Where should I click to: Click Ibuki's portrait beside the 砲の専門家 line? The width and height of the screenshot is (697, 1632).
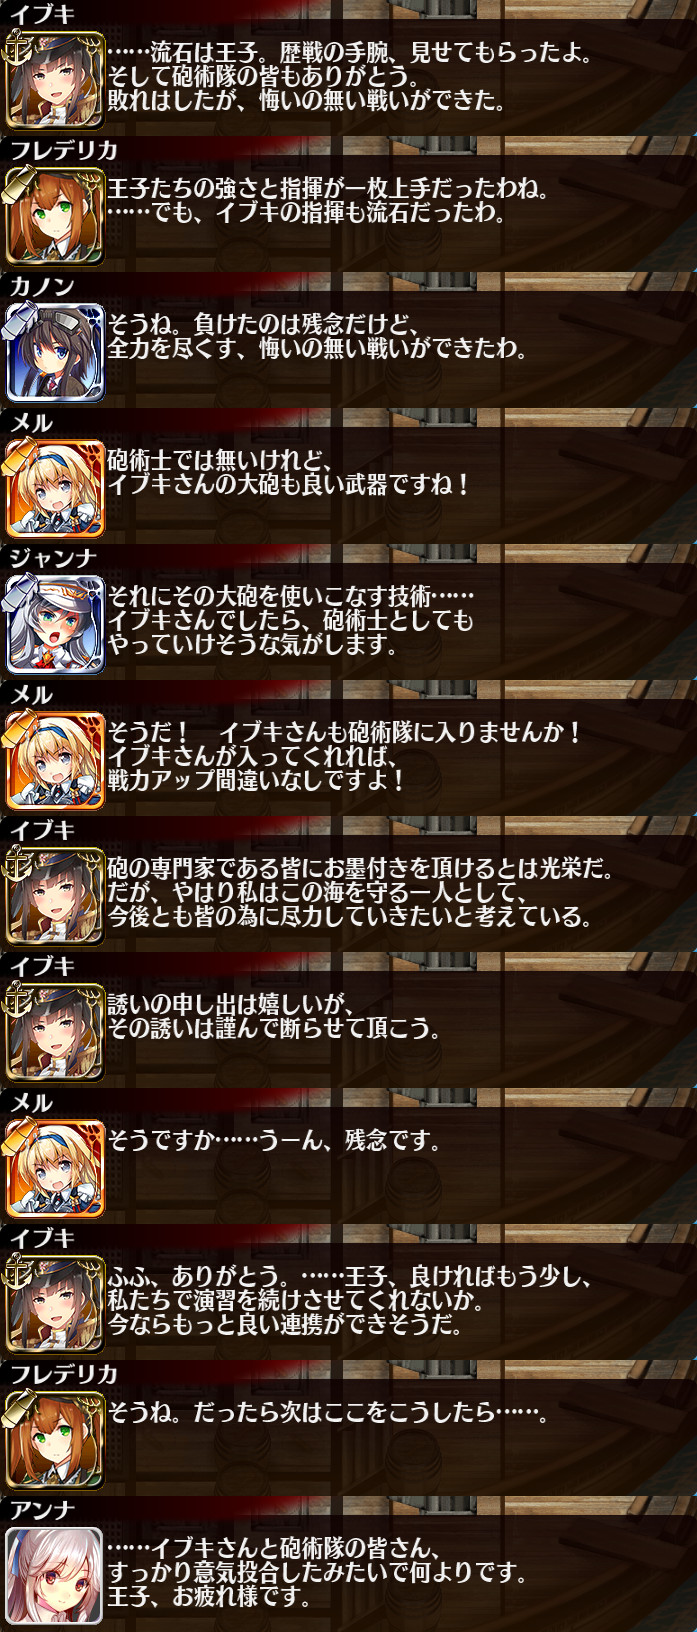[54, 897]
